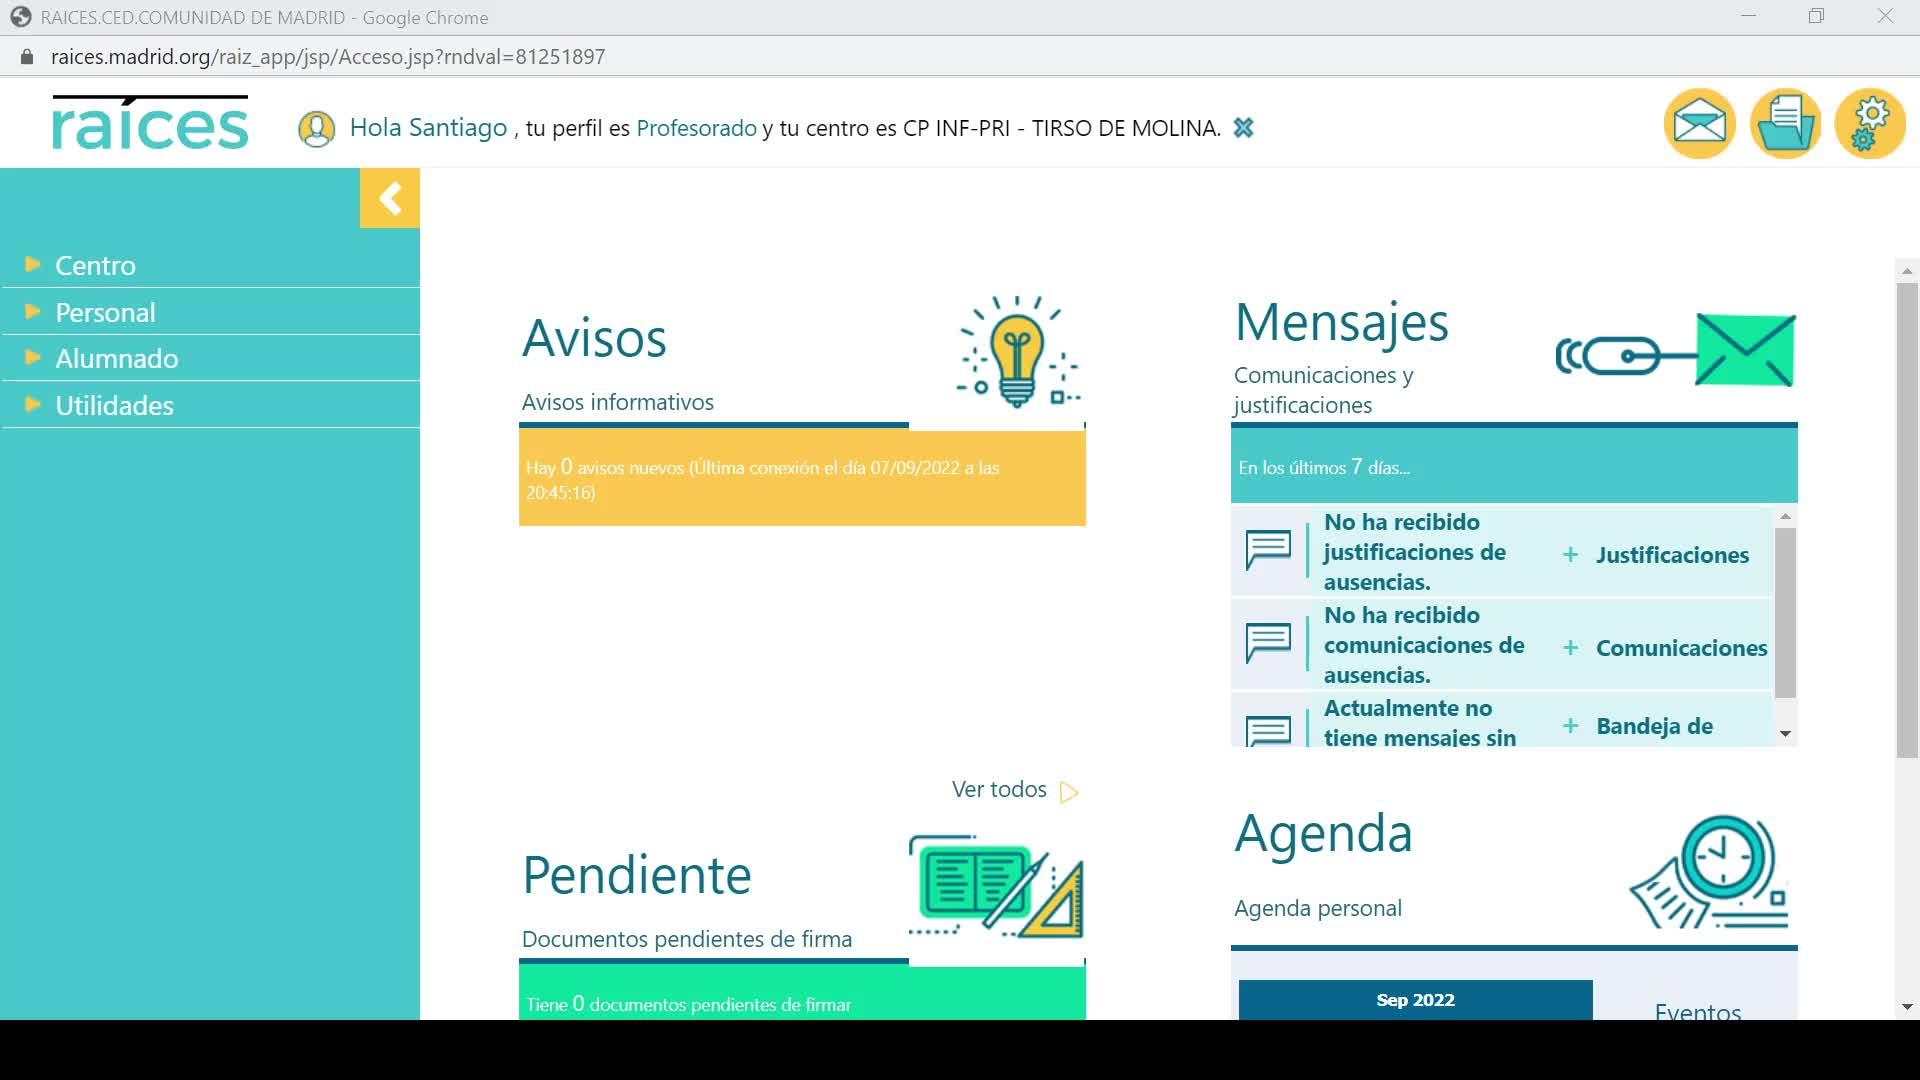Open the documents folder icon in header
The height and width of the screenshot is (1080, 1920).
click(x=1785, y=124)
